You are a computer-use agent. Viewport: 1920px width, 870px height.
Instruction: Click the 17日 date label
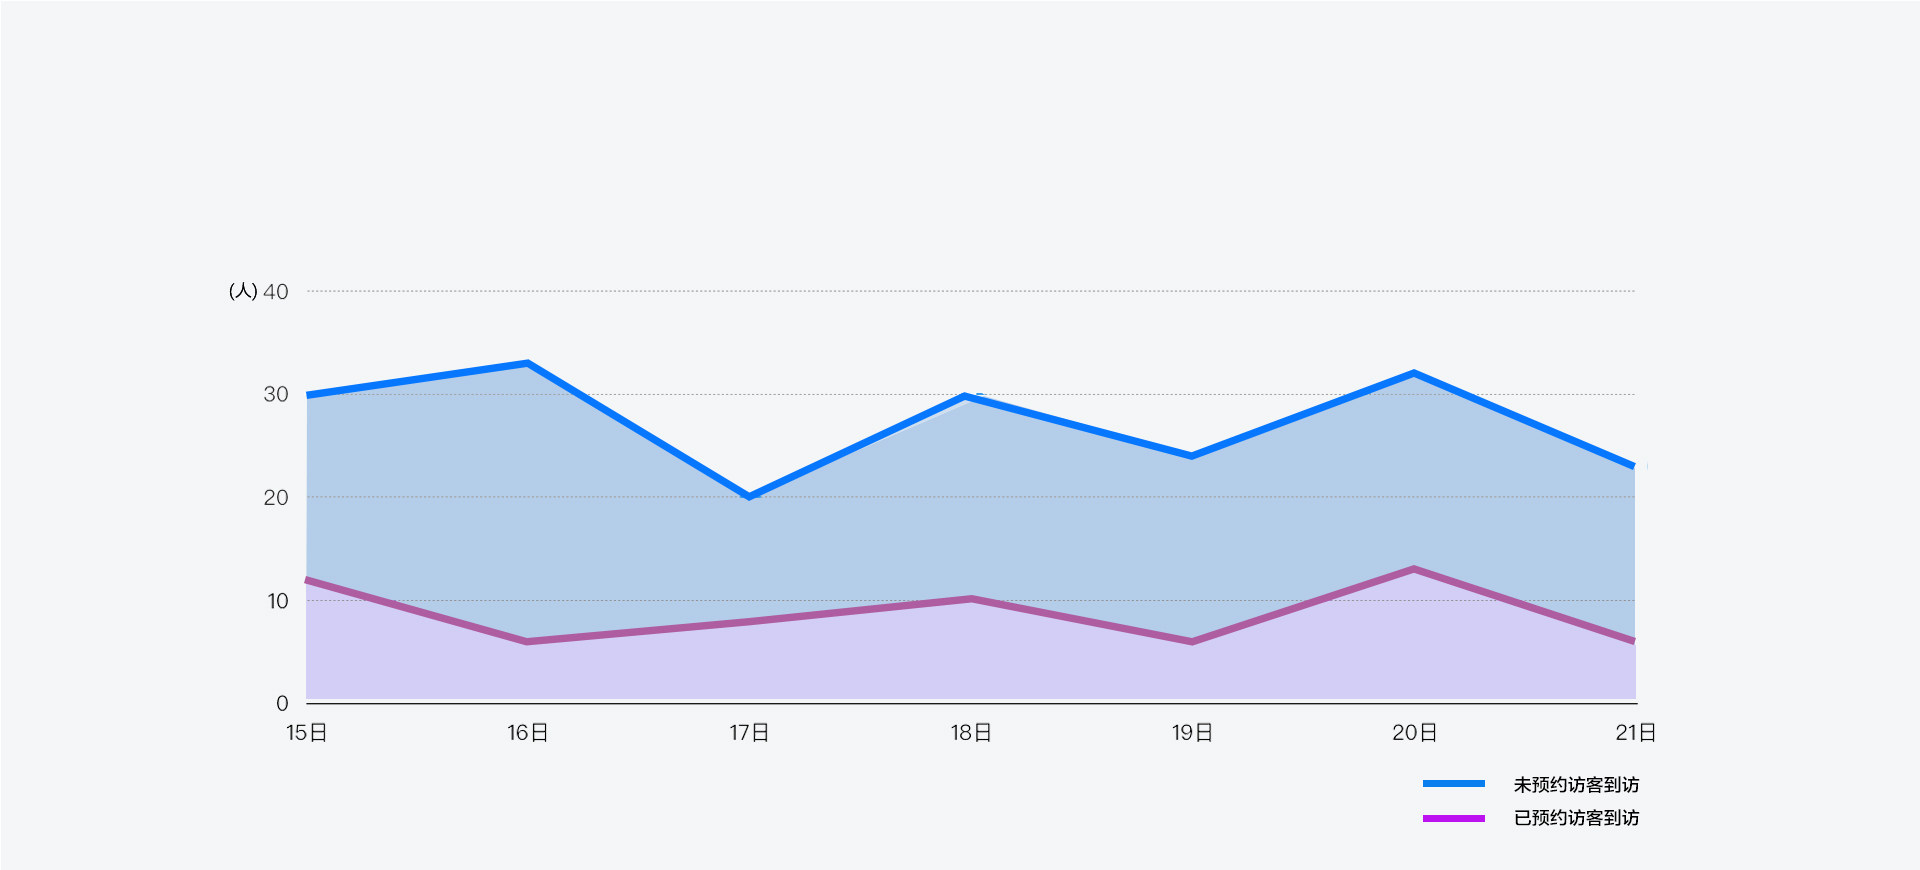[x=749, y=733]
